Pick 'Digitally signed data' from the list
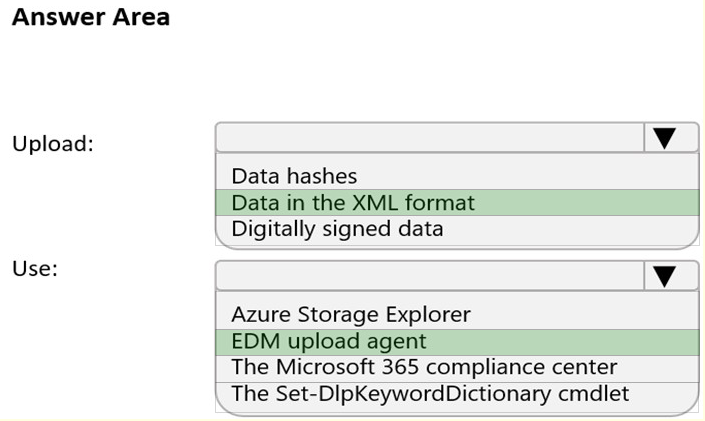Image resolution: width=705 pixels, height=421 pixels. (337, 229)
